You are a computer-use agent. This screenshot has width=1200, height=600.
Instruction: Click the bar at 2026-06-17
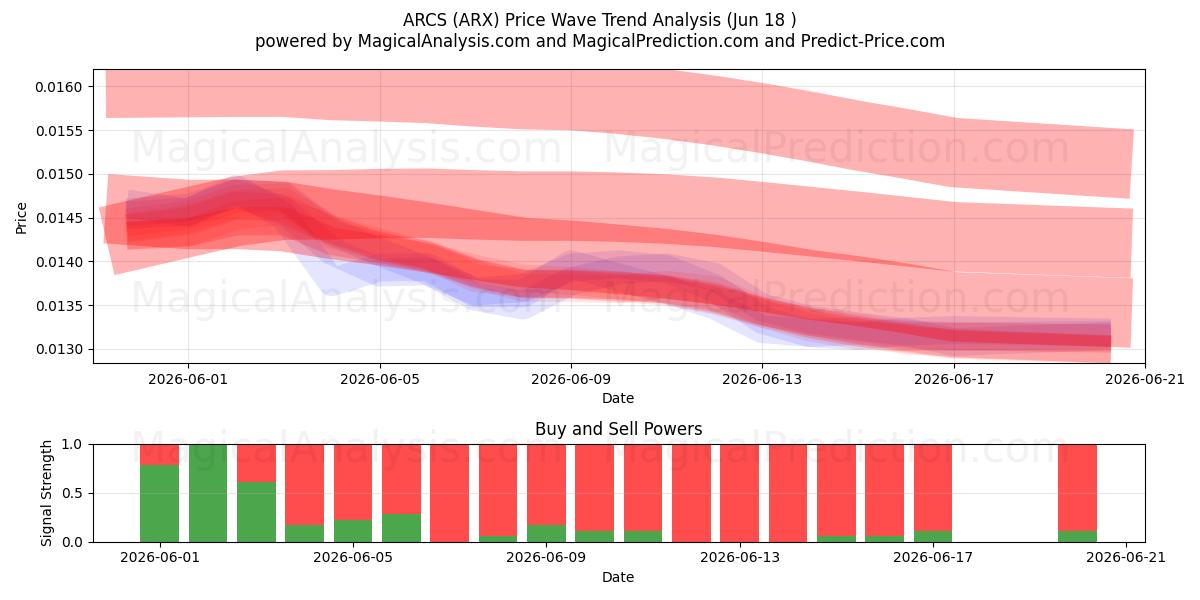coord(933,493)
